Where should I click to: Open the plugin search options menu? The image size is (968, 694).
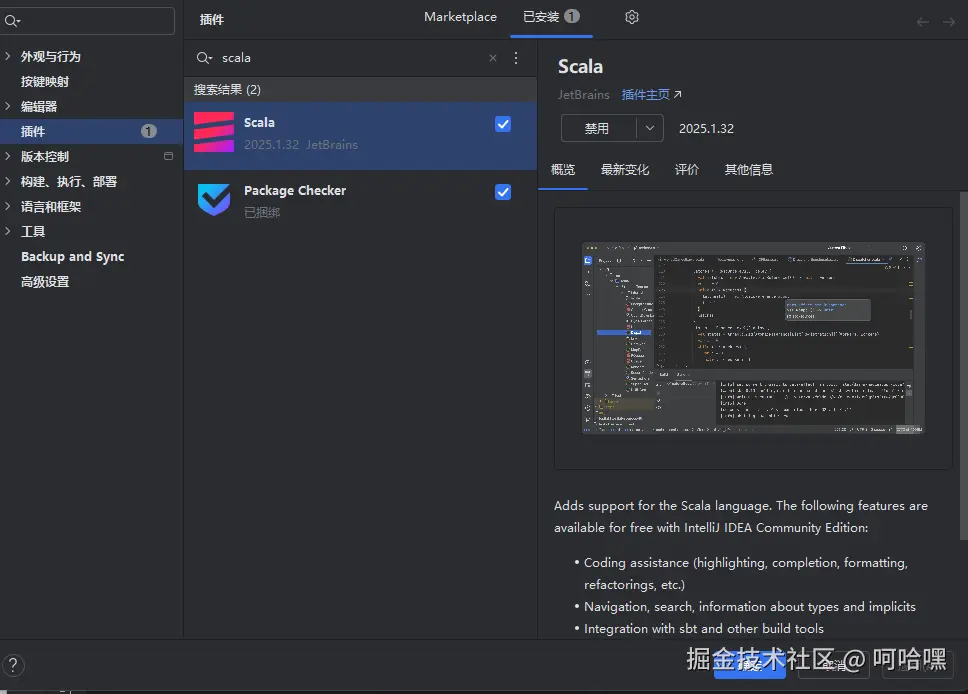tap(516, 58)
